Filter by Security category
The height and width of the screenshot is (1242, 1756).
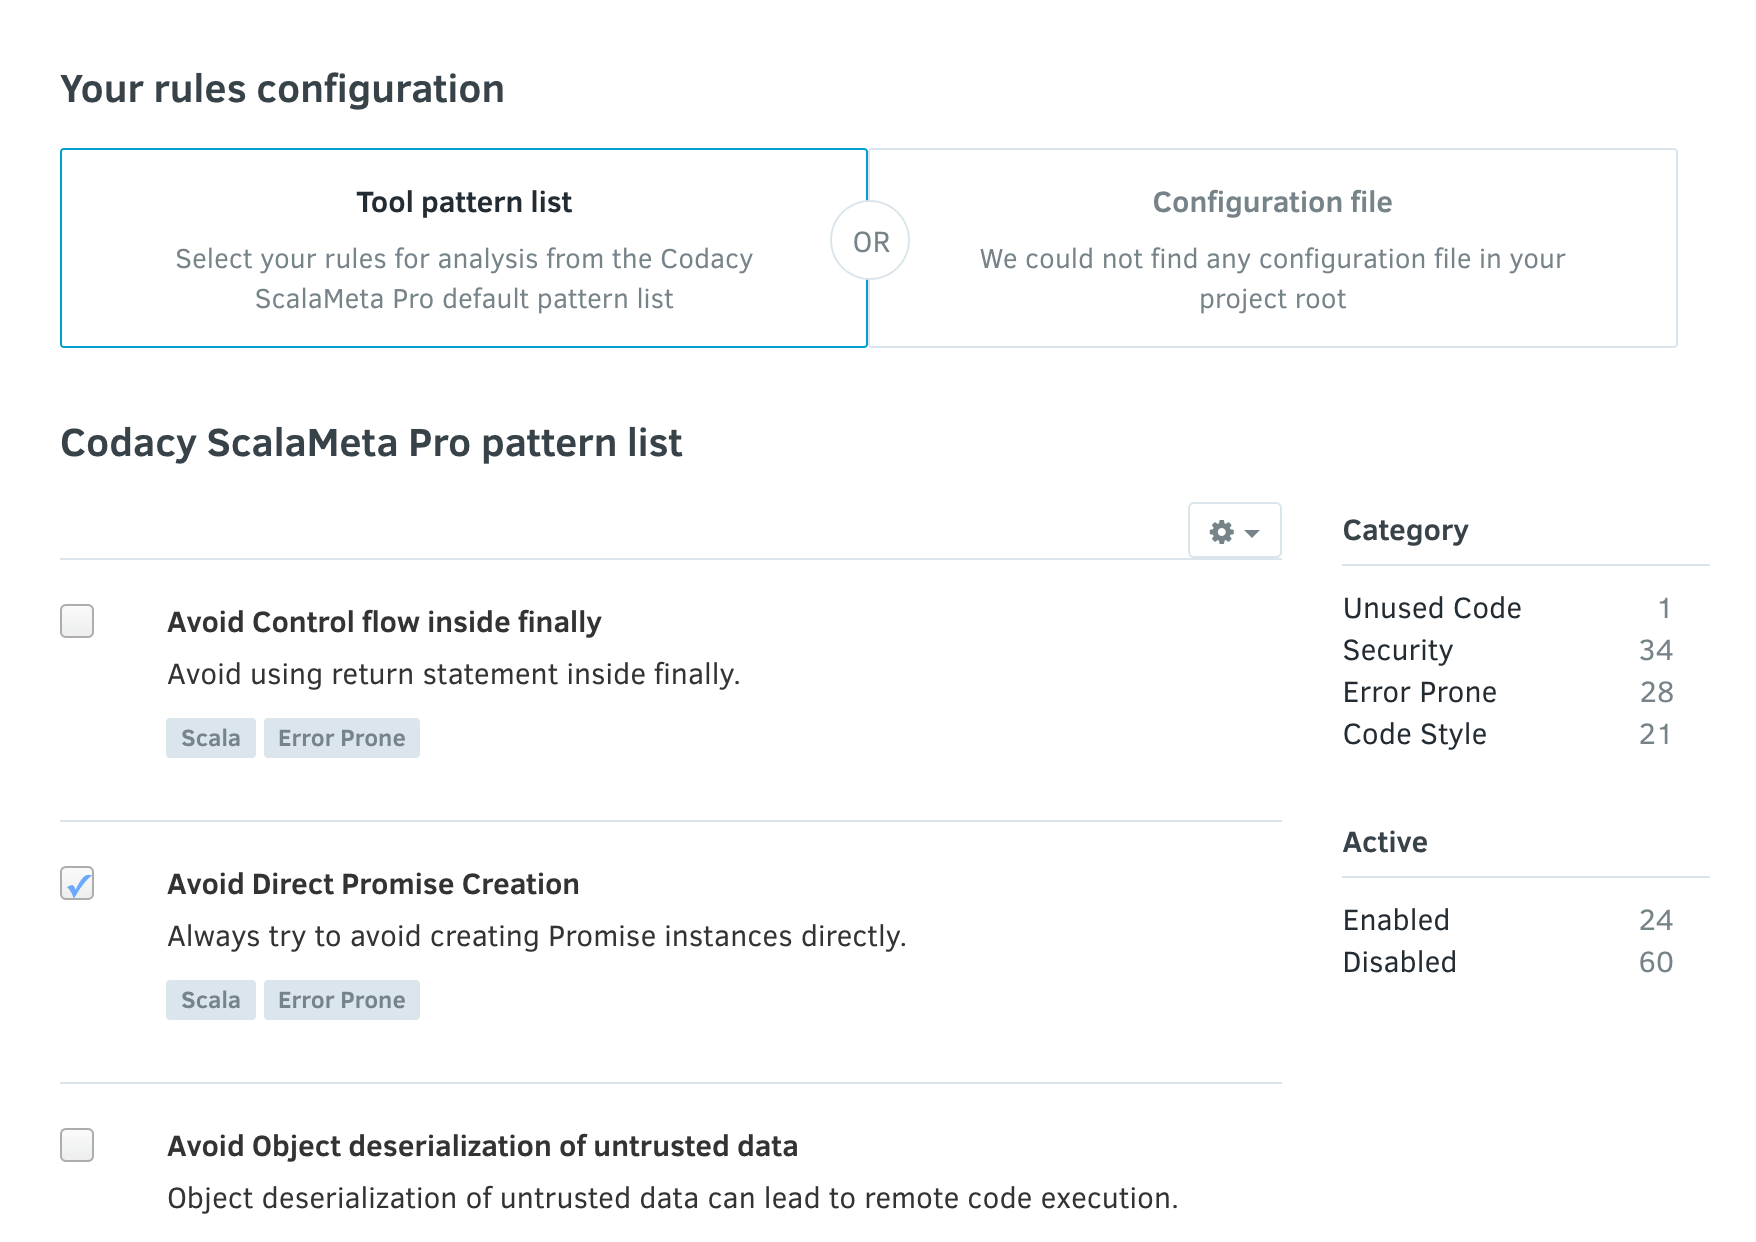click(1397, 650)
